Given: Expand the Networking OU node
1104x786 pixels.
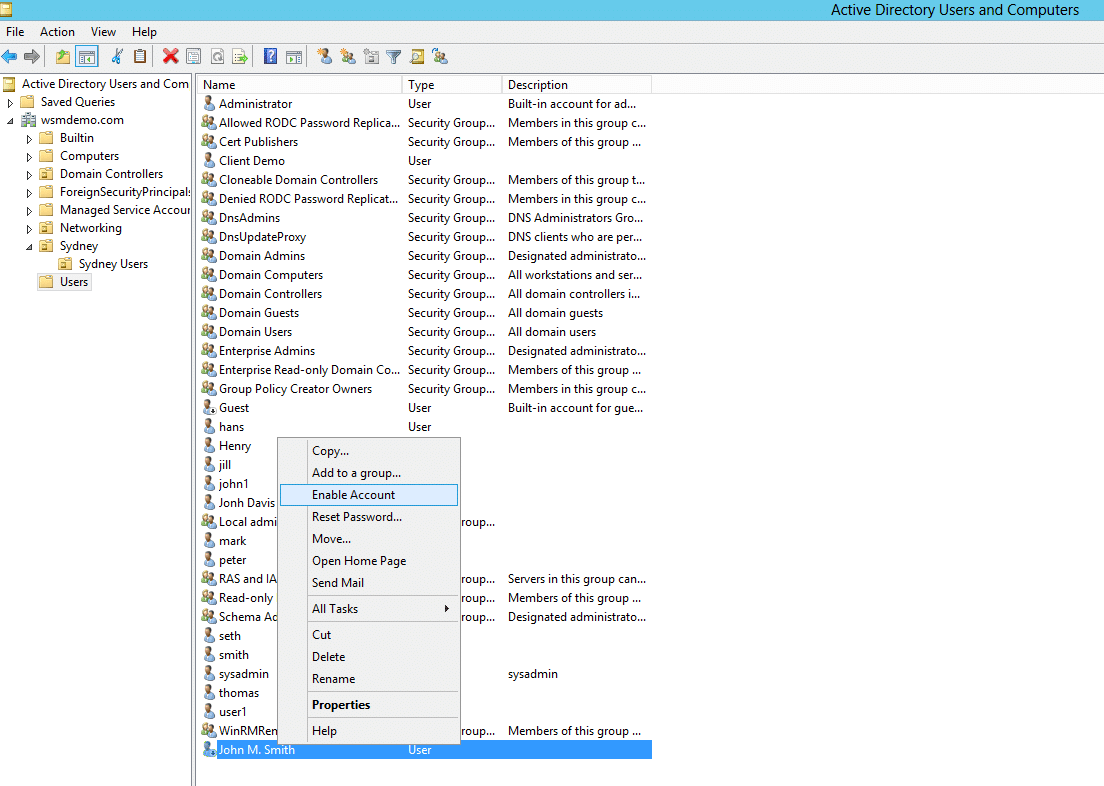Looking at the screenshot, I should pos(29,229).
